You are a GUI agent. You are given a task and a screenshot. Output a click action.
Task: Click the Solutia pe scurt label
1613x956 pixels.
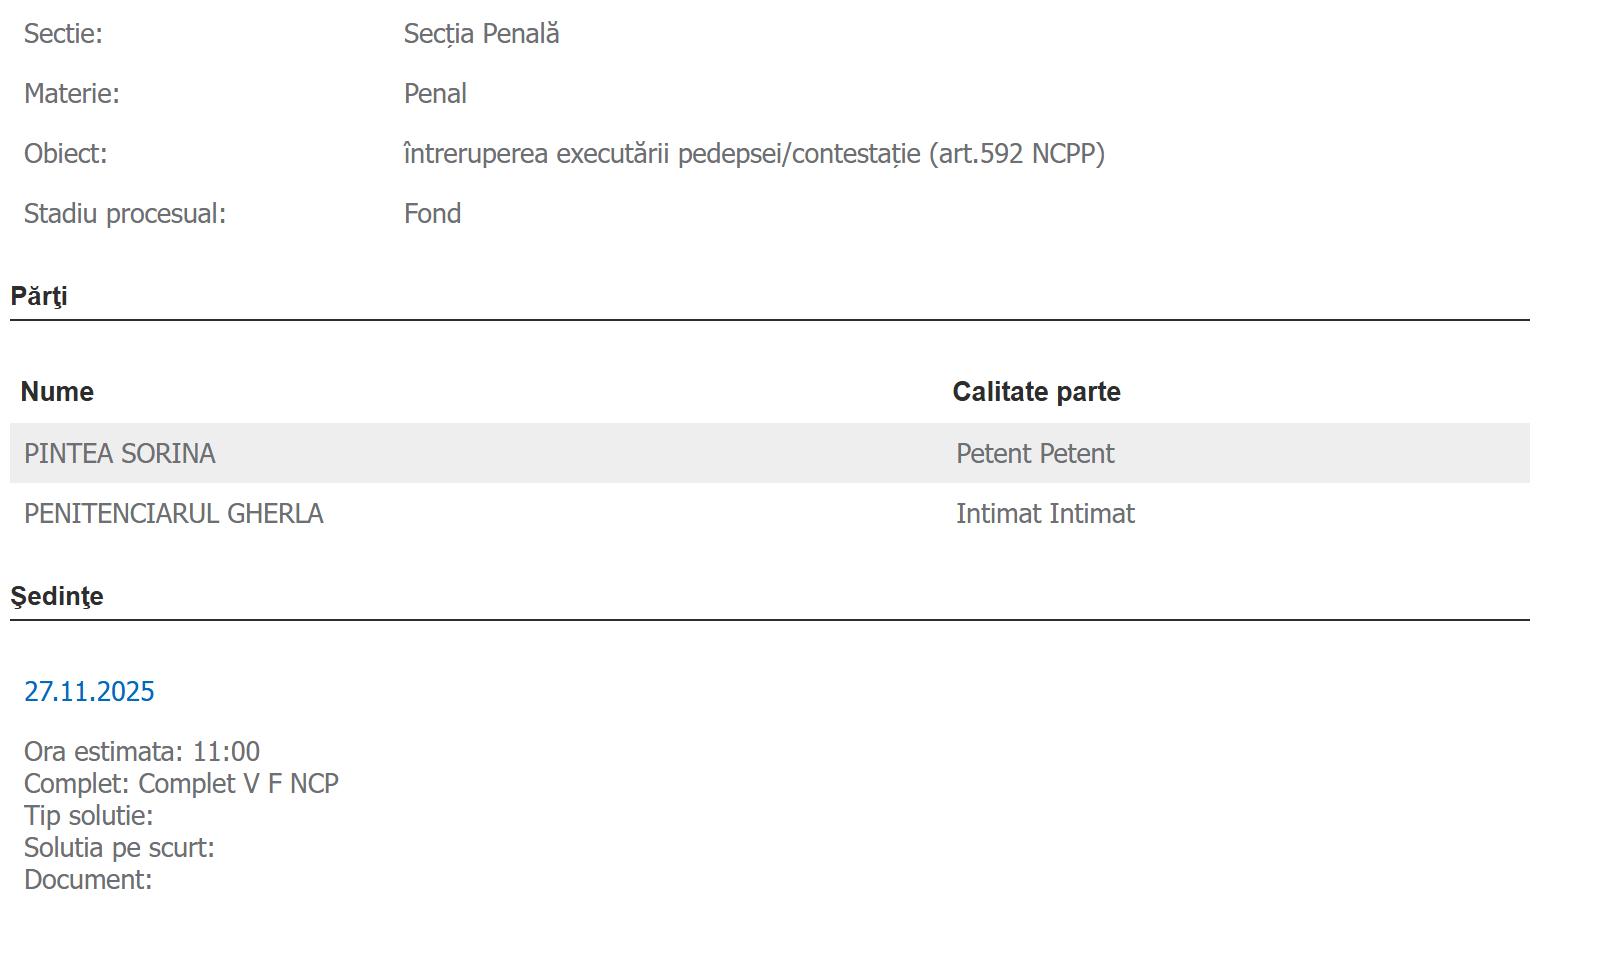(x=119, y=848)
